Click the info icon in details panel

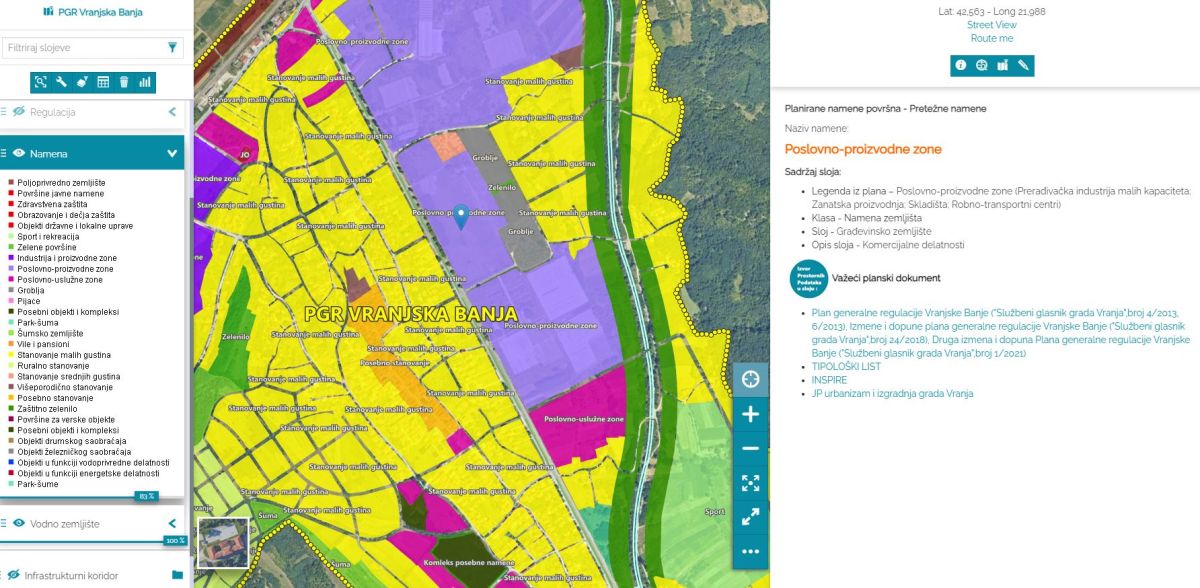coord(960,65)
